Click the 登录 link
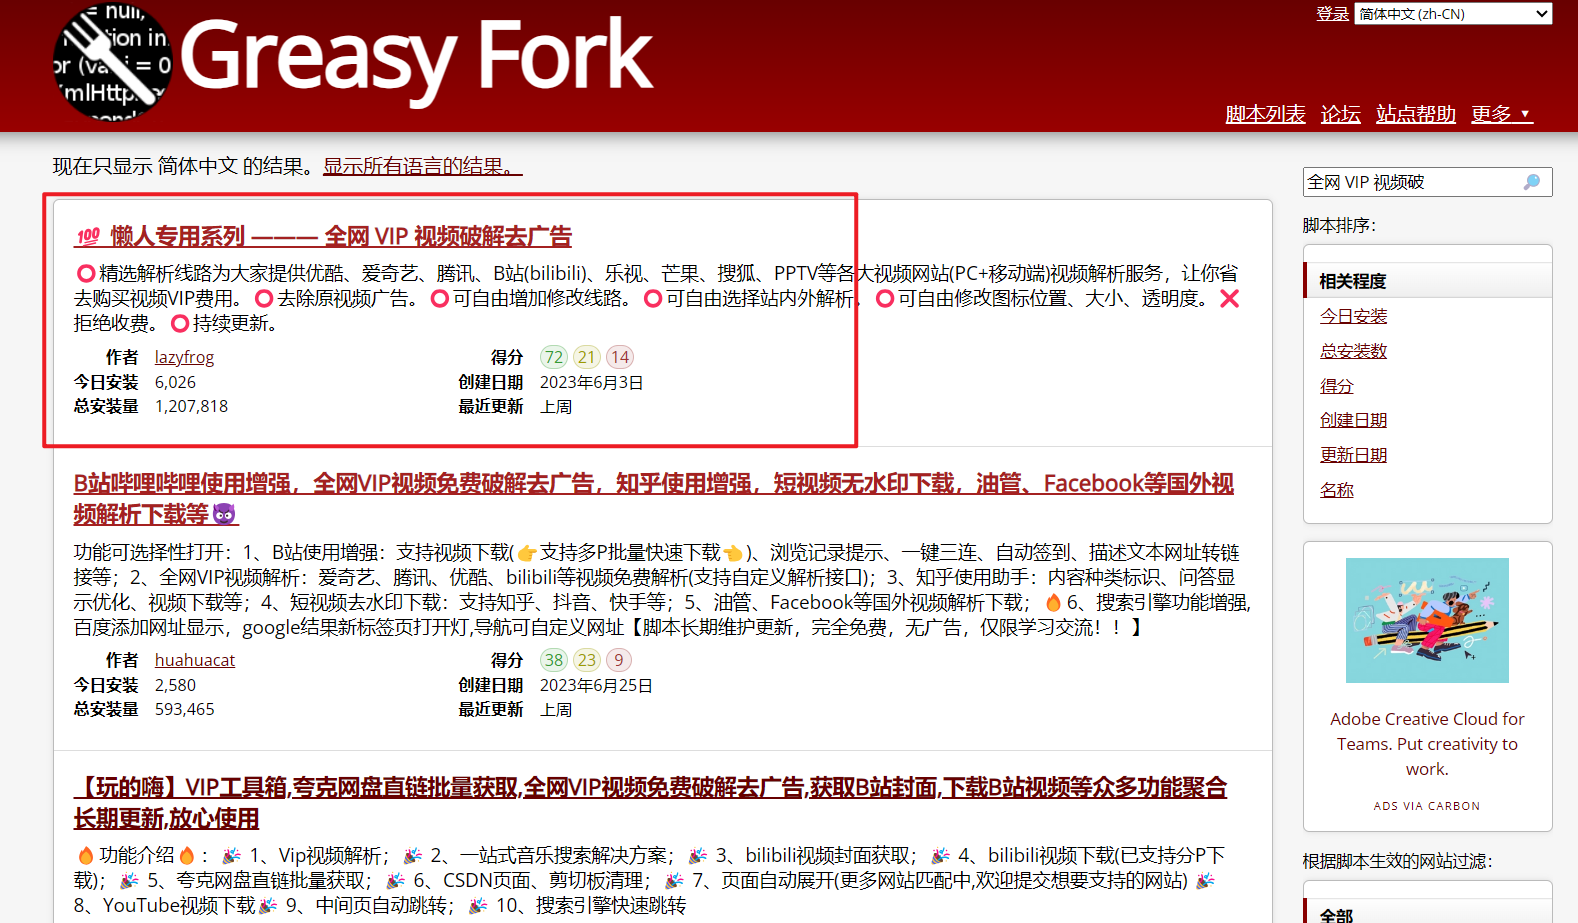The width and height of the screenshot is (1578, 923). (x=1332, y=14)
